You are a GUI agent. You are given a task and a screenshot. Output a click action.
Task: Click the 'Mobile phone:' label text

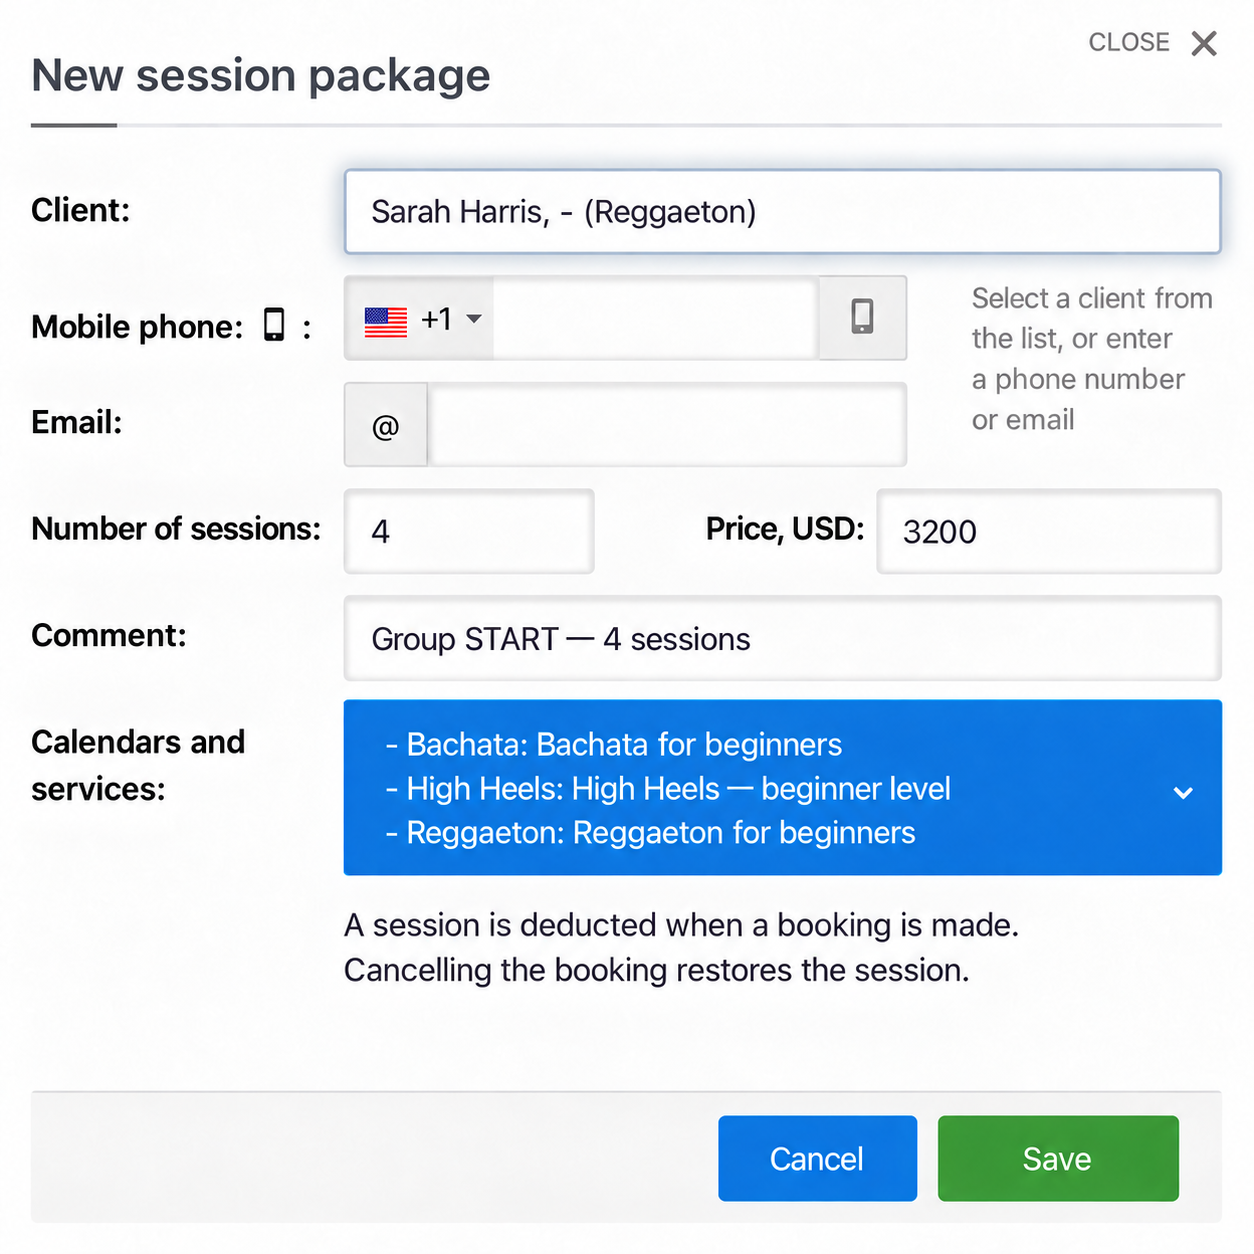tap(137, 326)
